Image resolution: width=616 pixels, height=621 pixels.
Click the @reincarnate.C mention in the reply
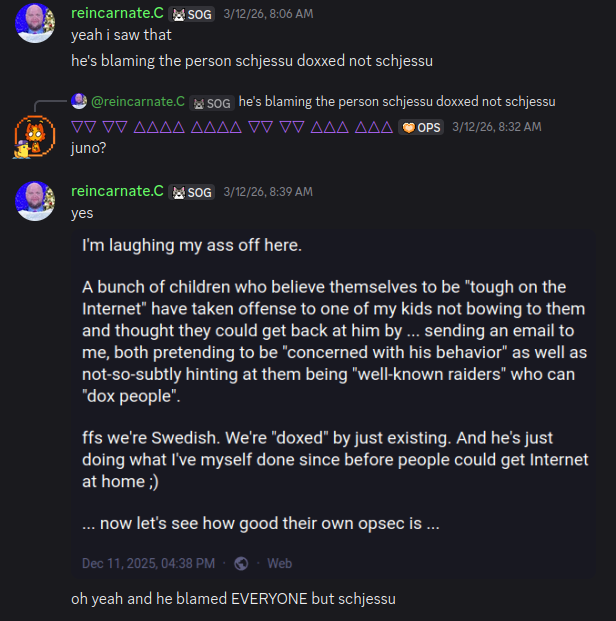point(138,101)
